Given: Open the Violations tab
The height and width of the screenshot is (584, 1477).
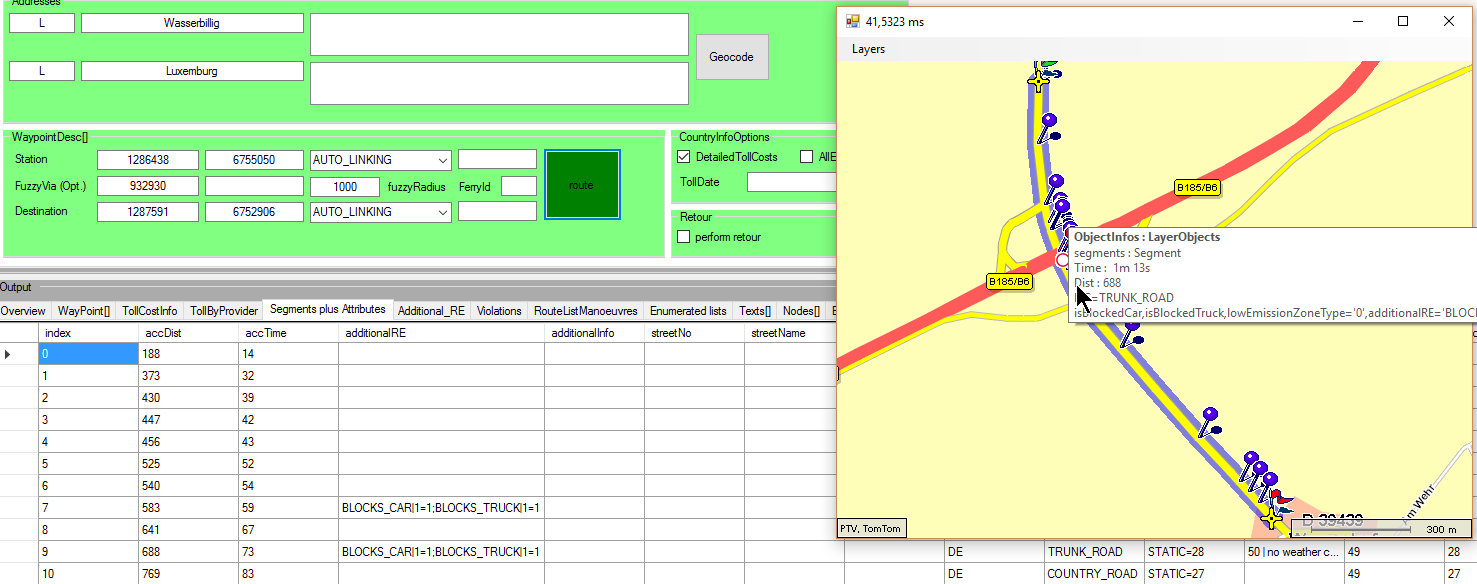Looking at the screenshot, I should coord(498,311).
